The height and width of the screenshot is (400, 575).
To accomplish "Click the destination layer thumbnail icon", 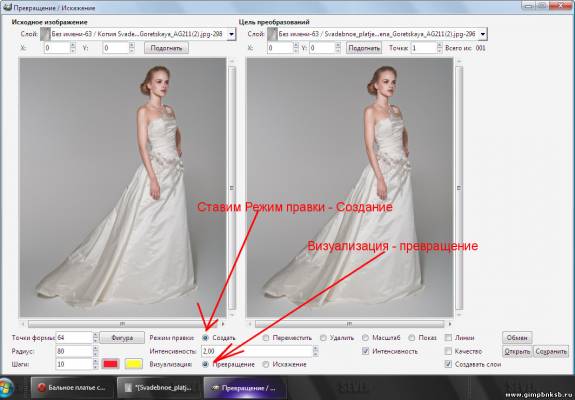I will pos(272,34).
